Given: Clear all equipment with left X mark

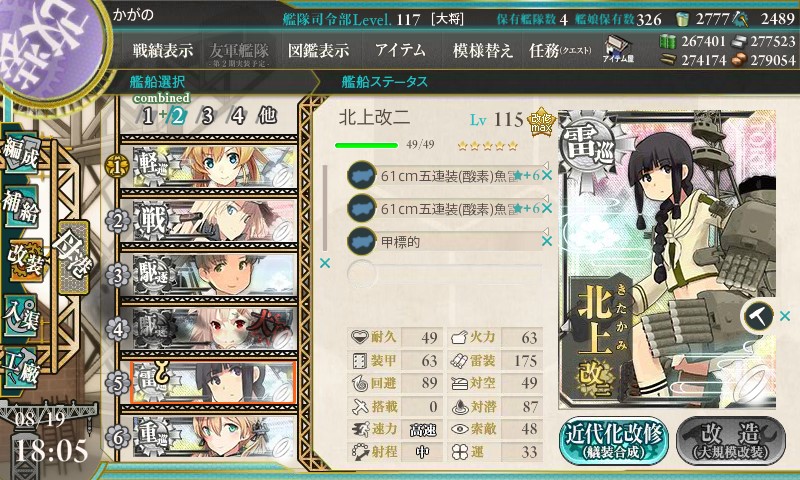Looking at the screenshot, I should tap(324, 263).
